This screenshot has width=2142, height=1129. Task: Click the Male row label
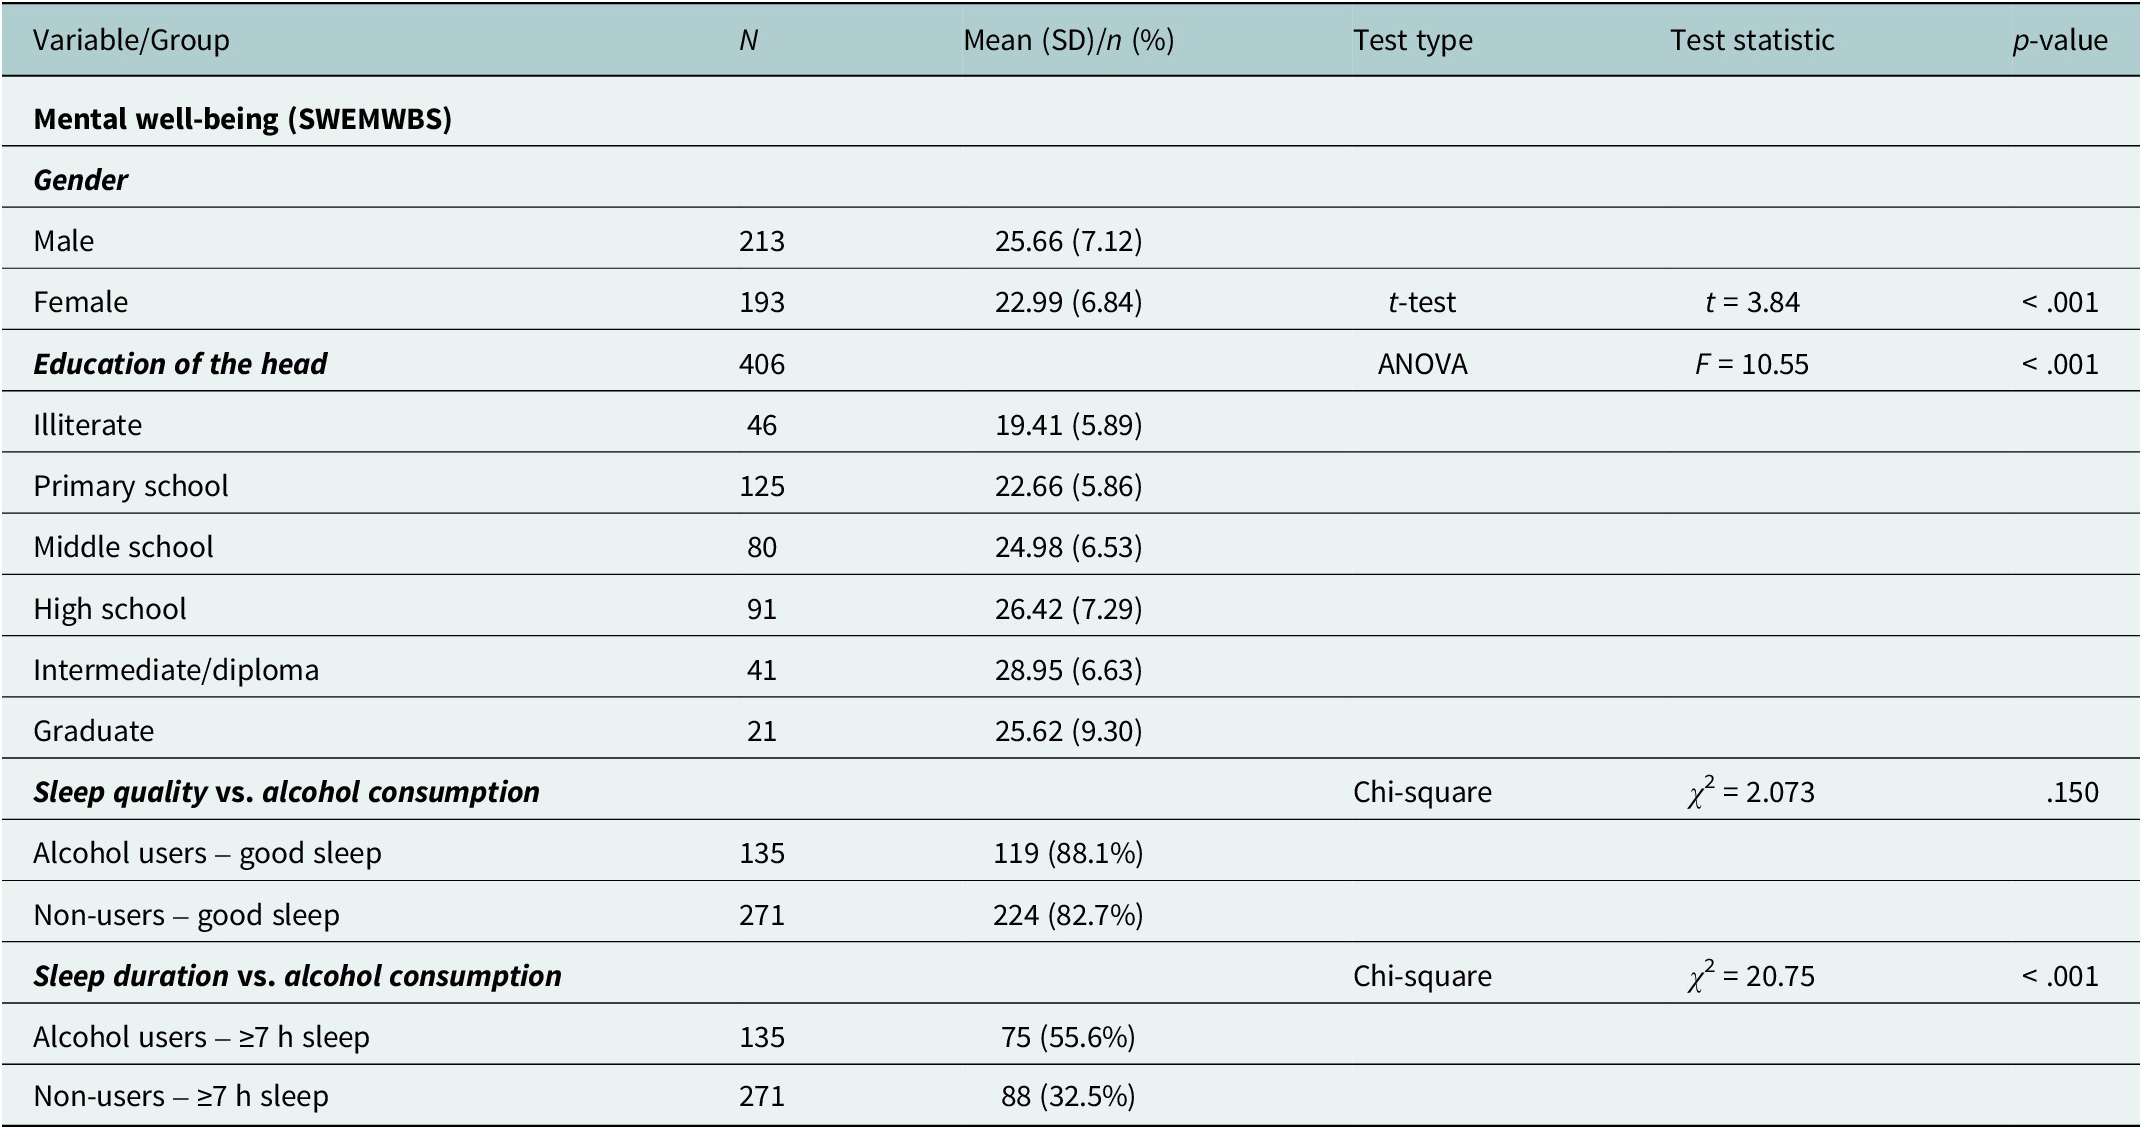[x=64, y=241]
